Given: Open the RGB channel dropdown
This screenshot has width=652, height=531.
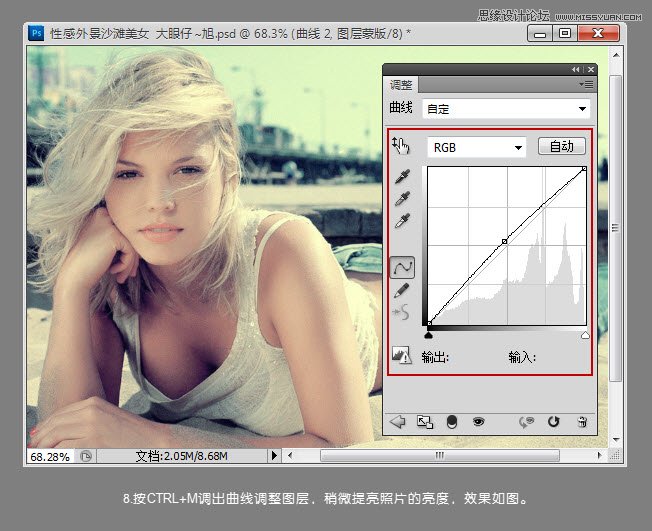Looking at the screenshot, I should pos(477,147).
